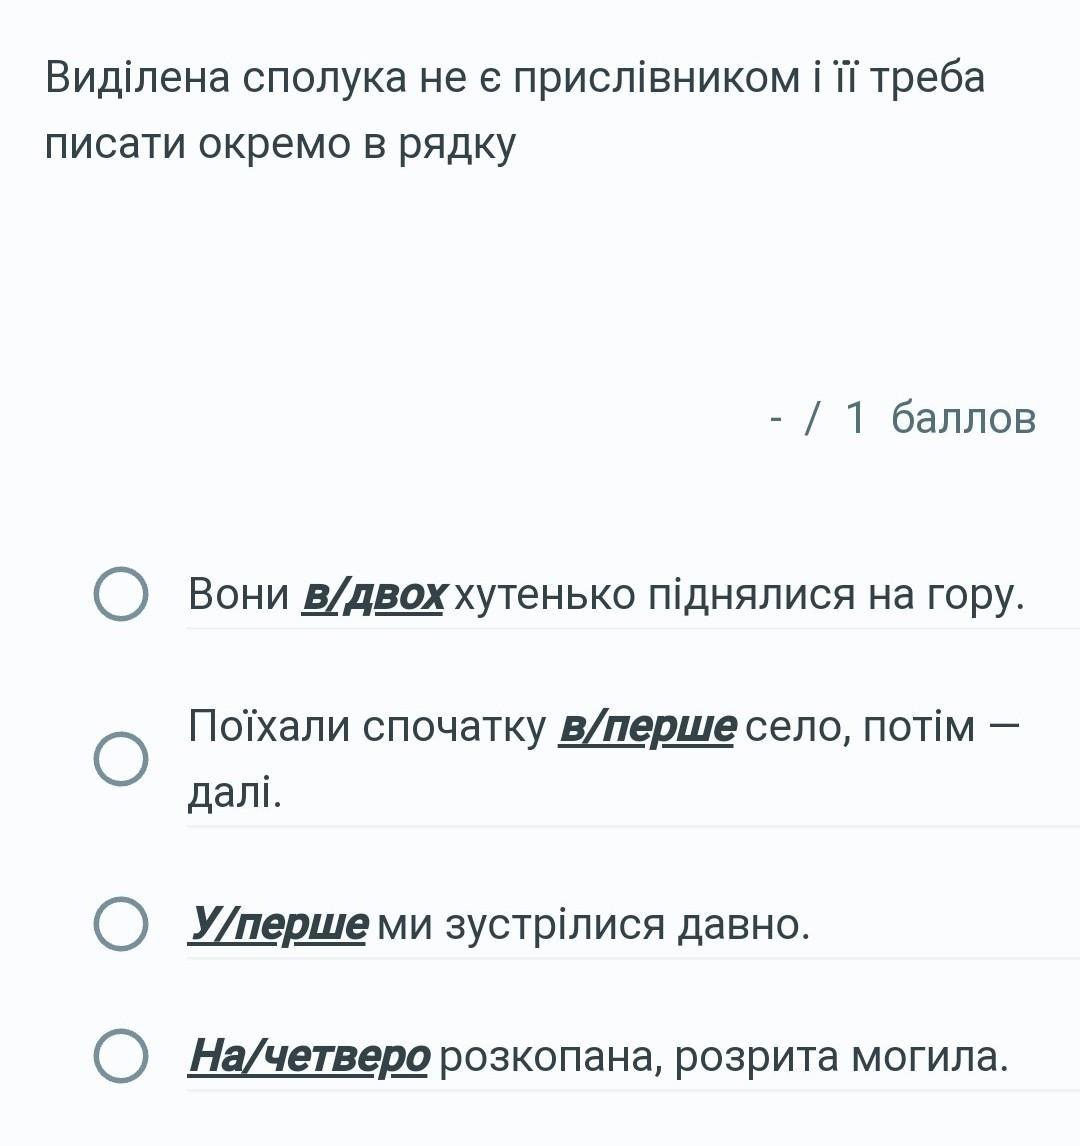Pick the radio button for "У/перше ми зустрілися"
The width and height of the screenshot is (1080, 1146).
[121, 924]
